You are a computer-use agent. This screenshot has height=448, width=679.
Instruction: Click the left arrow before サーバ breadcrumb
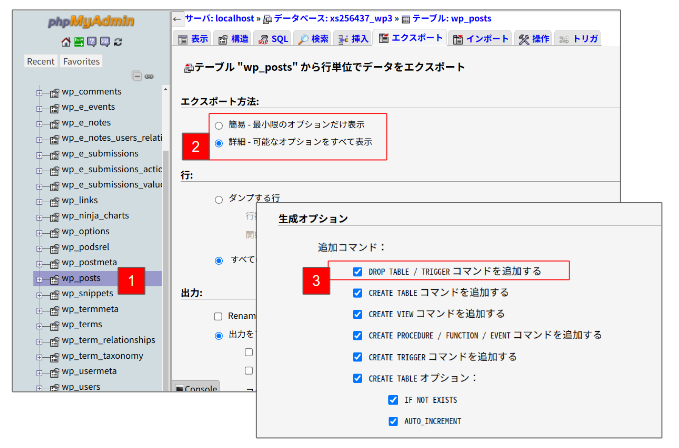pyautogui.click(x=177, y=18)
